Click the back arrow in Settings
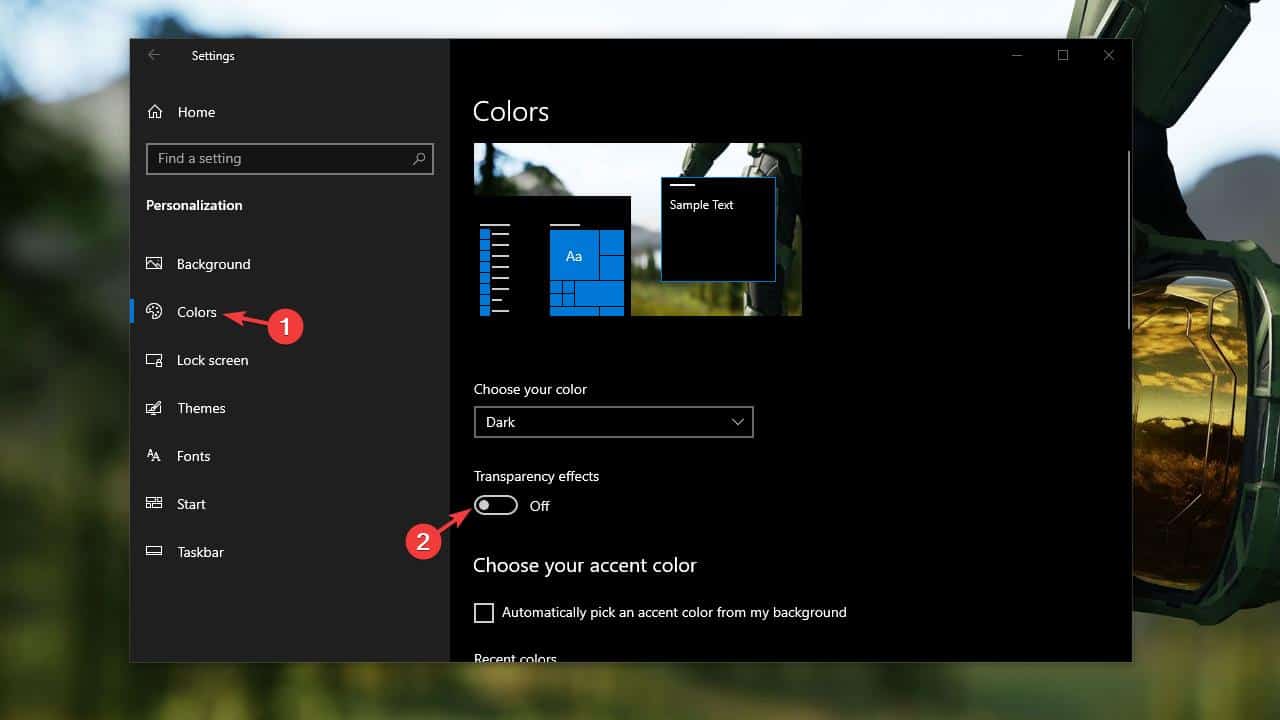The height and width of the screenshot is (720, 1280). pos(152,56)
